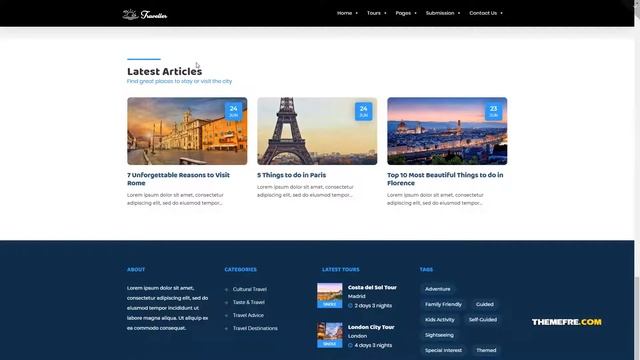This screenshot has height=360, width=640.
Task: Click the 'Madrid' location text
Action: pyautogui.click(x=356, y=296)
